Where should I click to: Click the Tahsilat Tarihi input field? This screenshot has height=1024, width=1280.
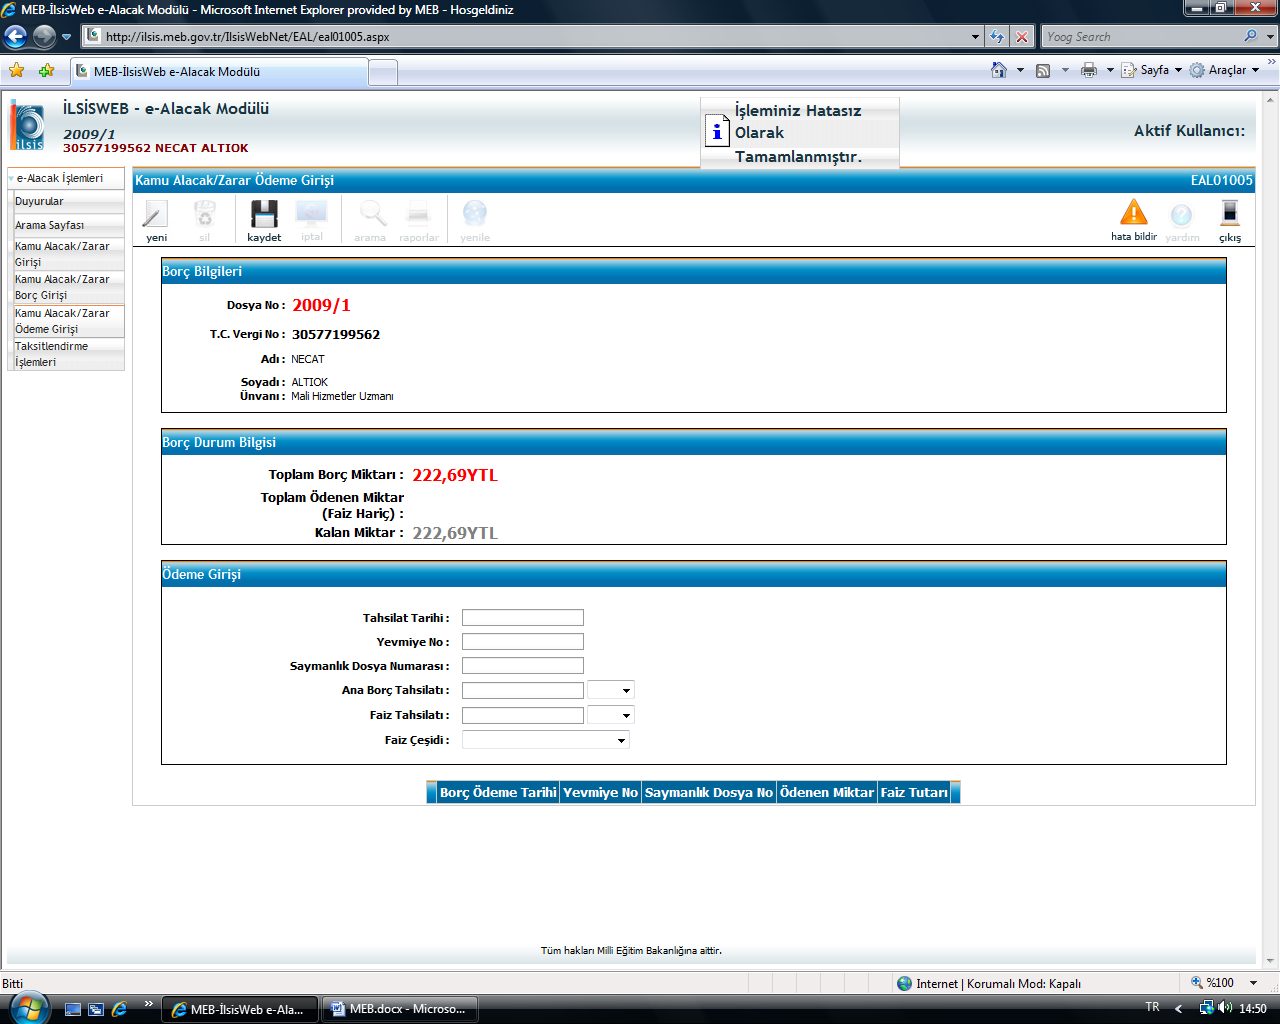point(523,618)
